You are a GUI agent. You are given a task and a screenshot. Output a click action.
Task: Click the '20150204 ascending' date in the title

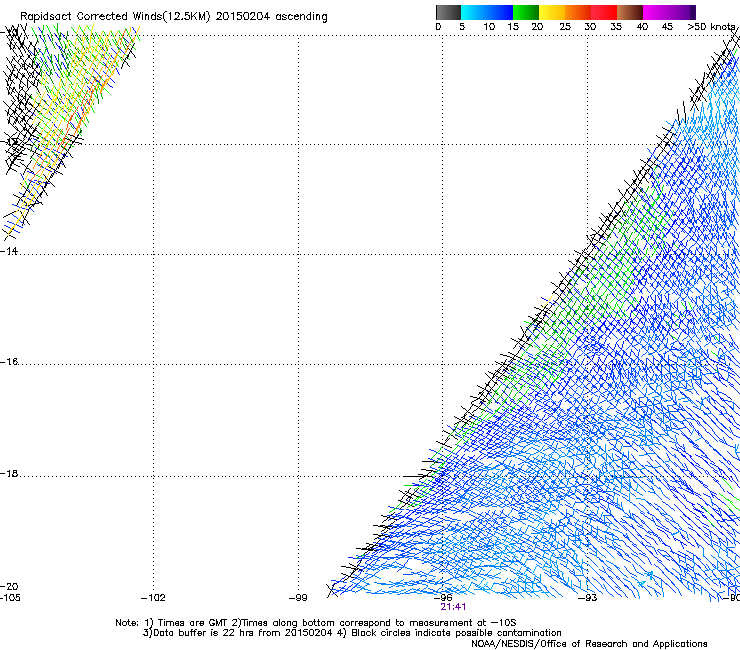(271, 17)
